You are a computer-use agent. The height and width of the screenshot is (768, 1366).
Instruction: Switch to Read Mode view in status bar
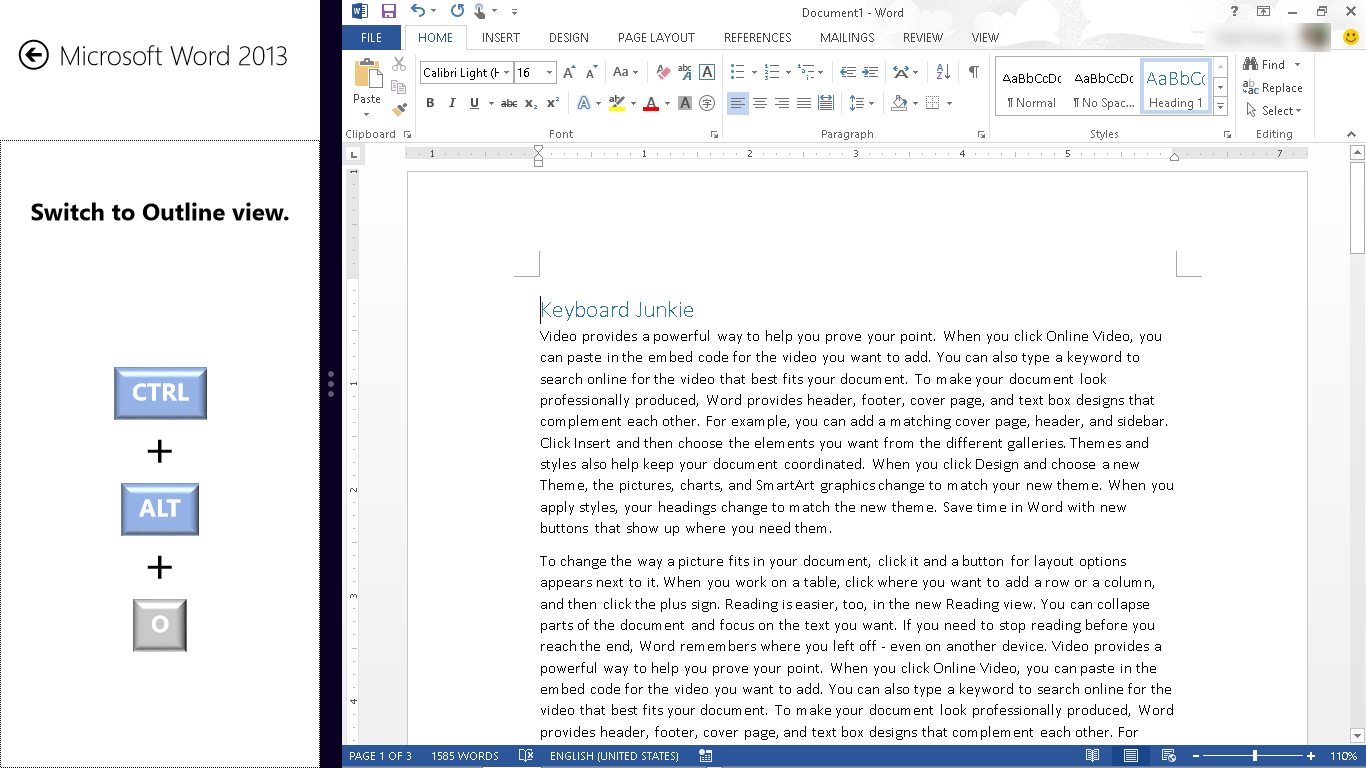tap(1094, 756)
